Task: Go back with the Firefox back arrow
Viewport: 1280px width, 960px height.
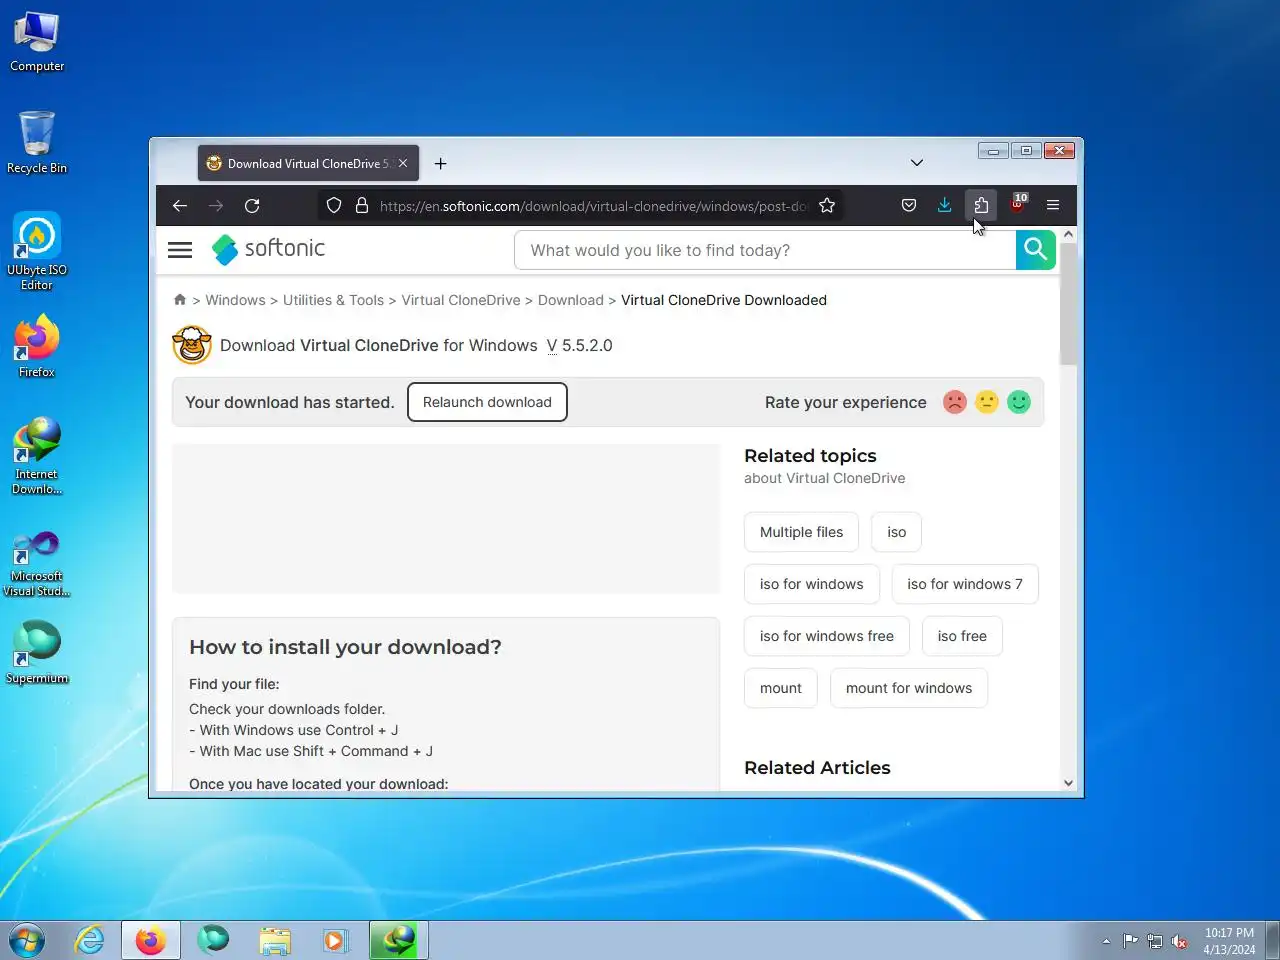Action: point(180,206)
